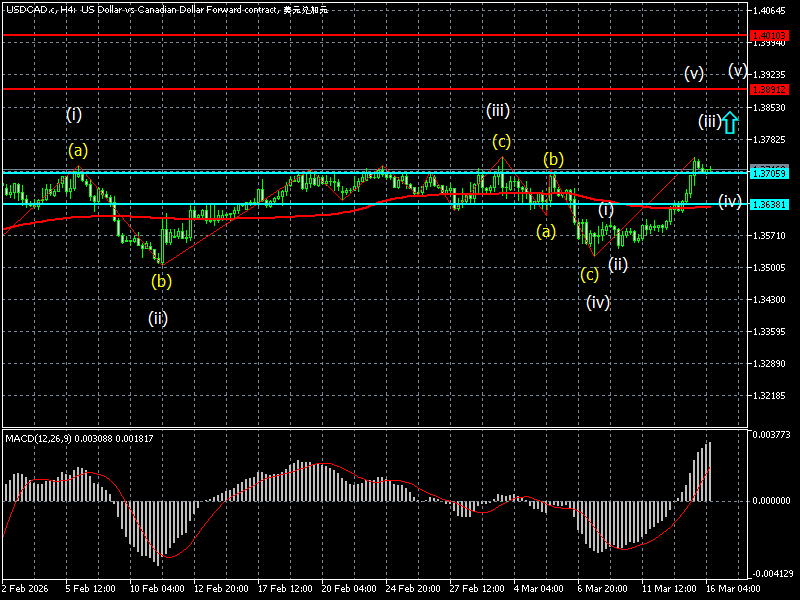
Task: Click the cyan 1.37059 price tag
Action: pyautogui.click(x=769, y=173)
